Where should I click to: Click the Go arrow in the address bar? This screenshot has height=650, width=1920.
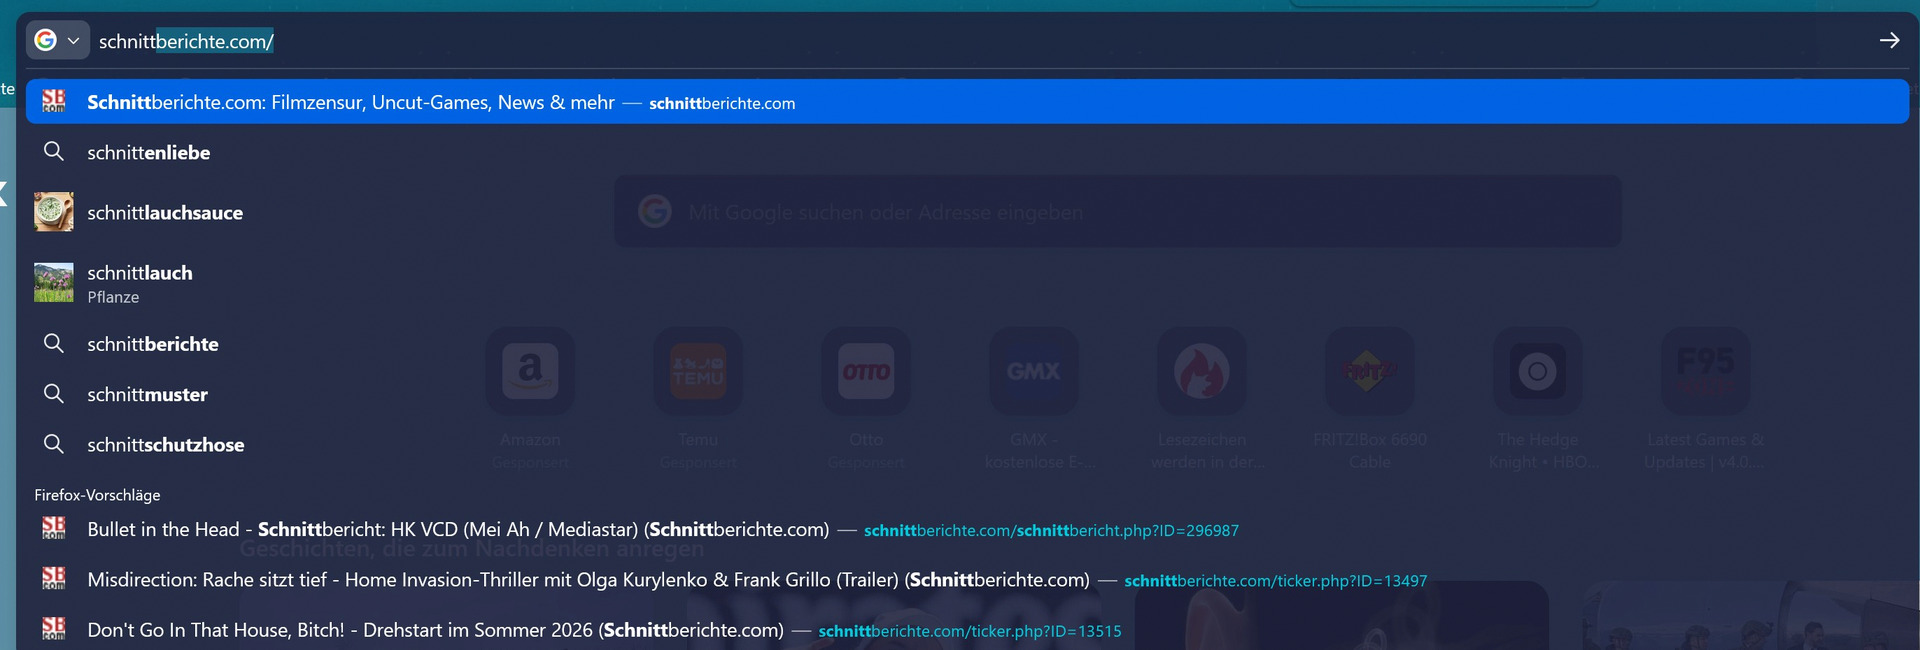pyautogui.click(x=1889, y=41)
